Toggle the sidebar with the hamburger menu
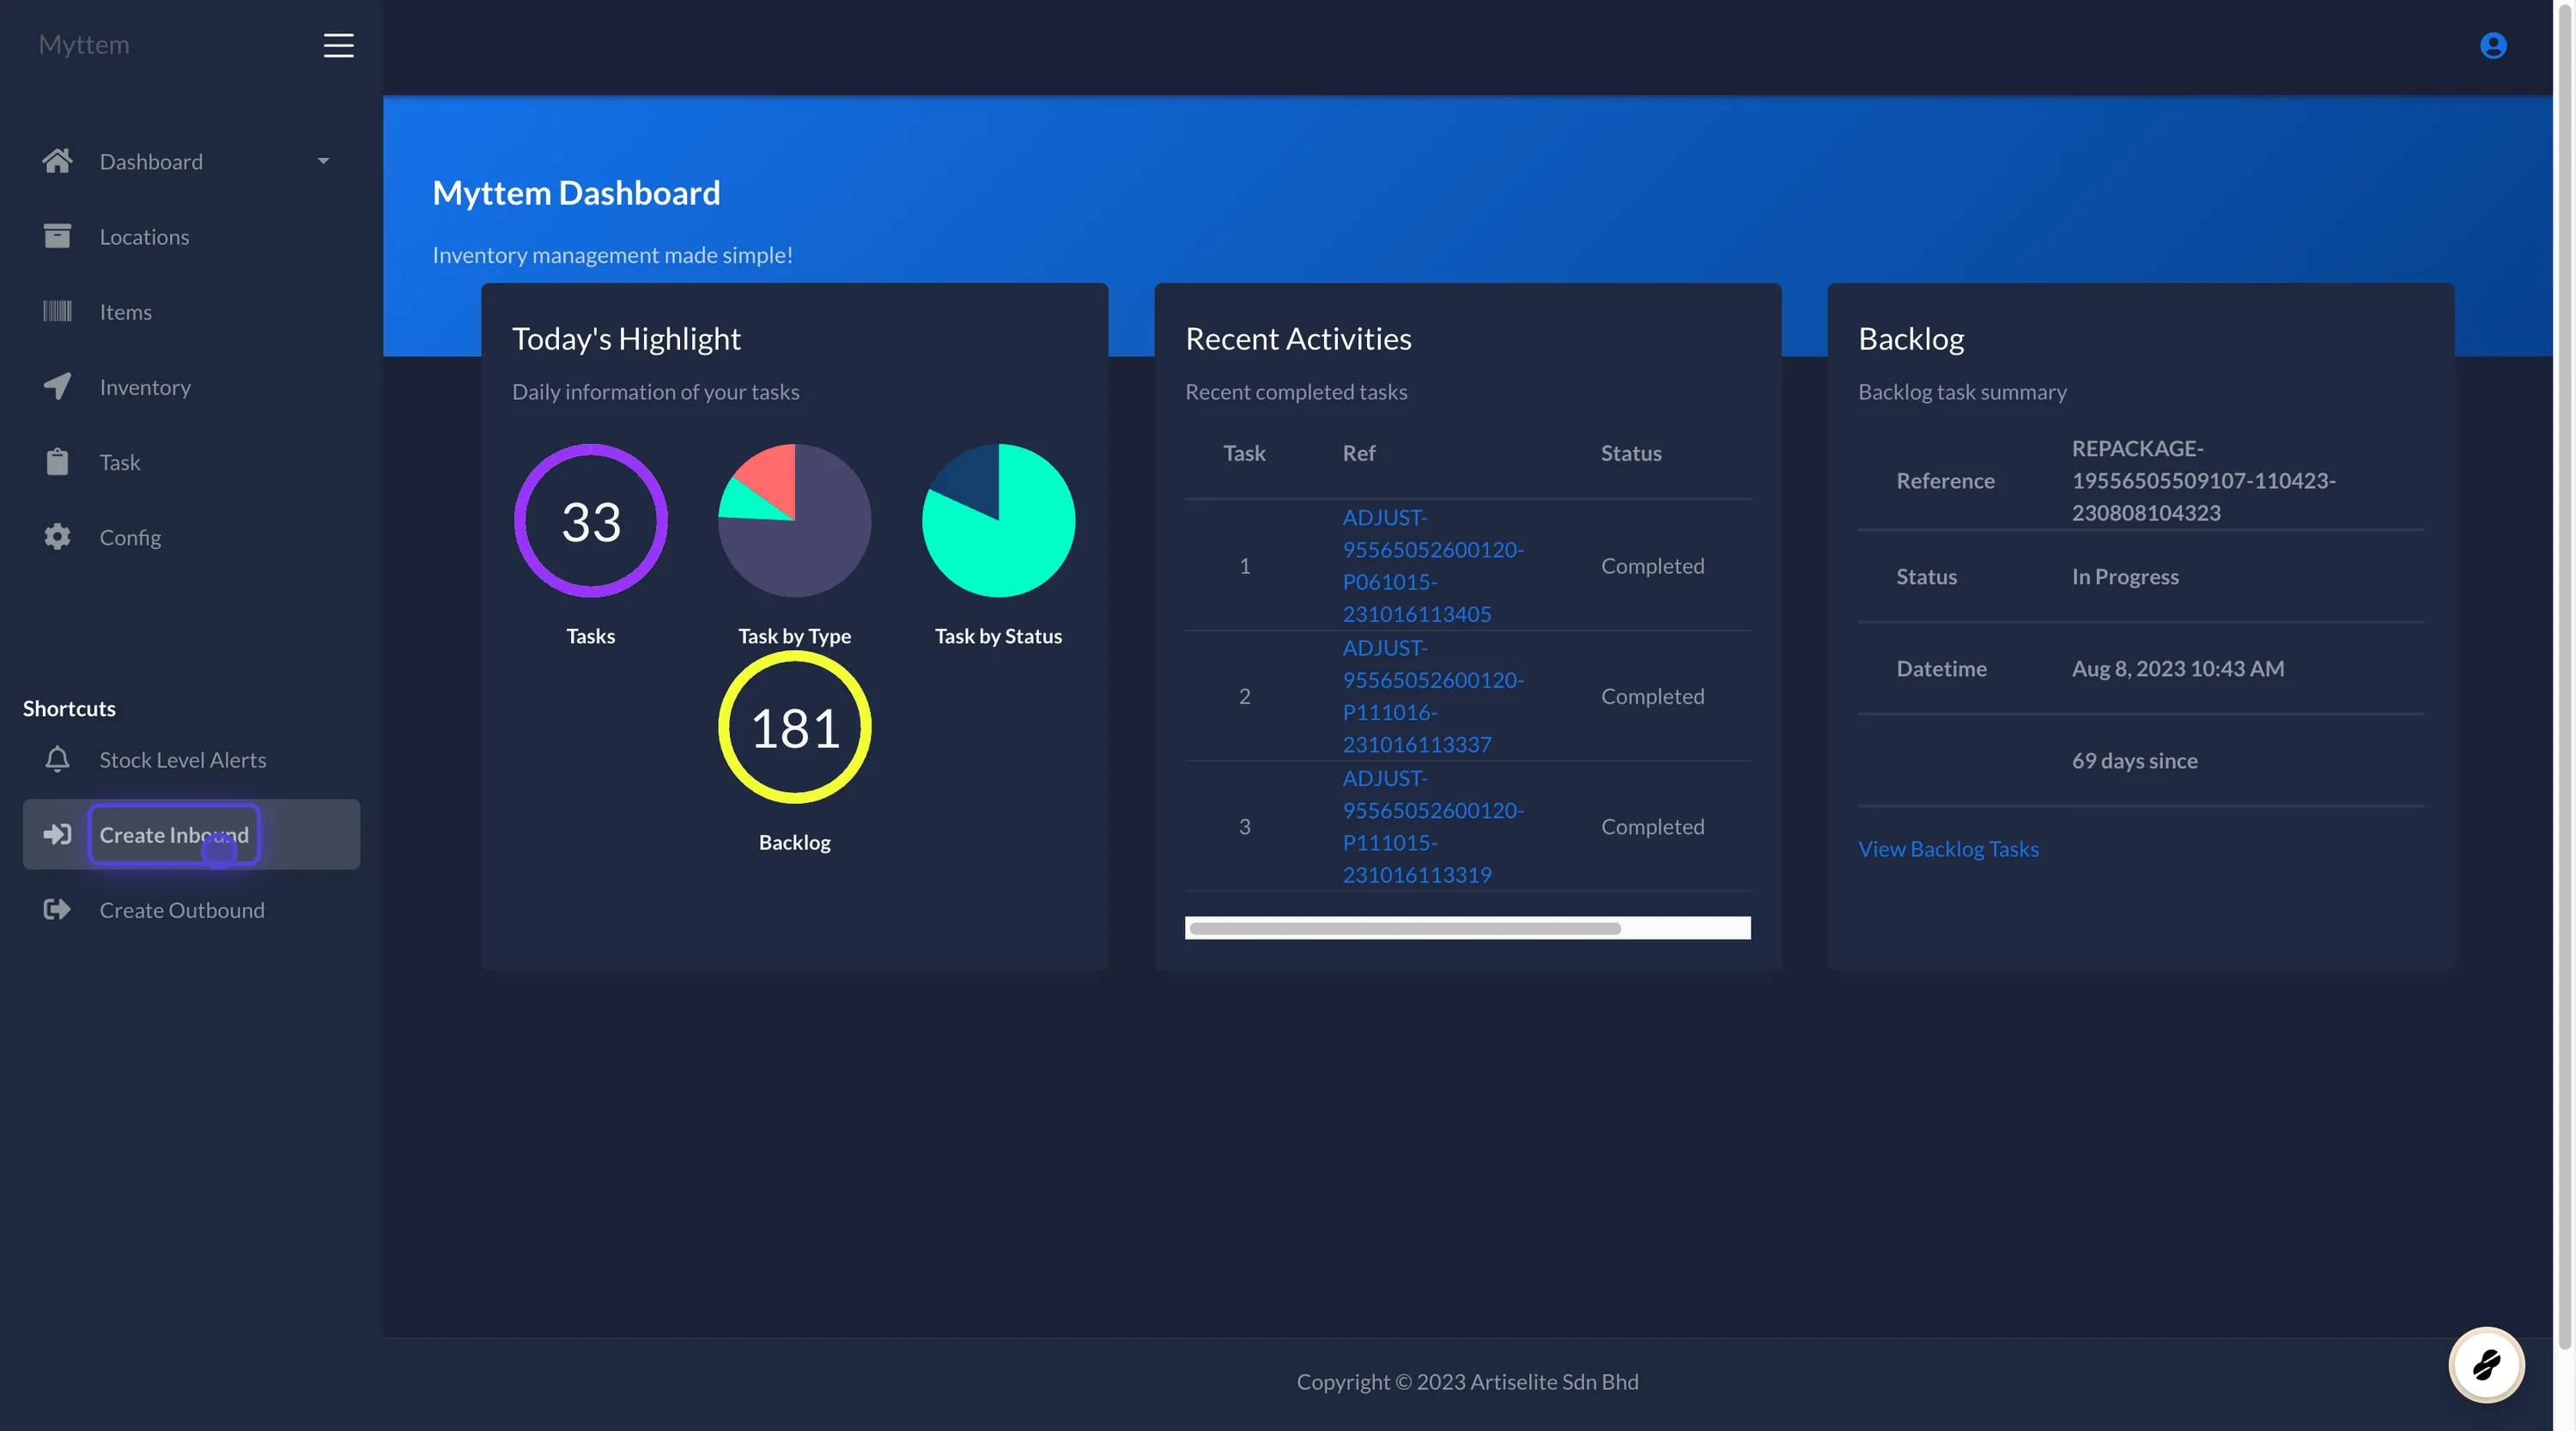This screenshot has width=2576, height=1431. coord(338,45)
